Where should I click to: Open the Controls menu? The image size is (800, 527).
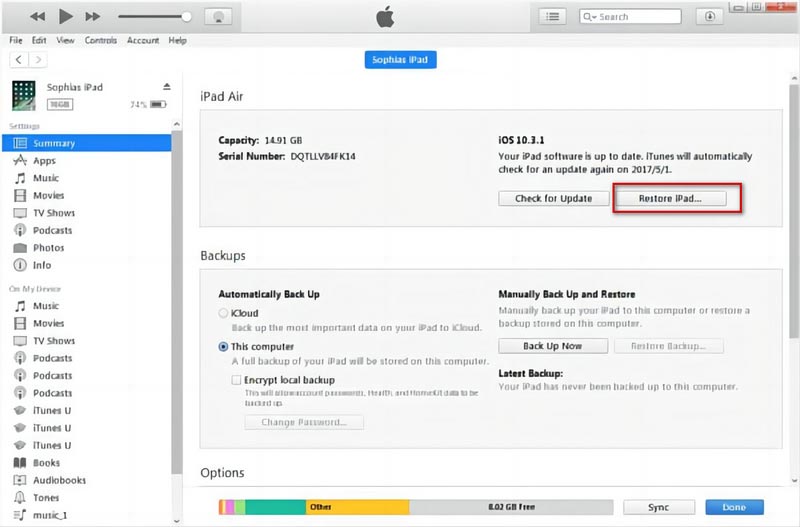point(101,40)
